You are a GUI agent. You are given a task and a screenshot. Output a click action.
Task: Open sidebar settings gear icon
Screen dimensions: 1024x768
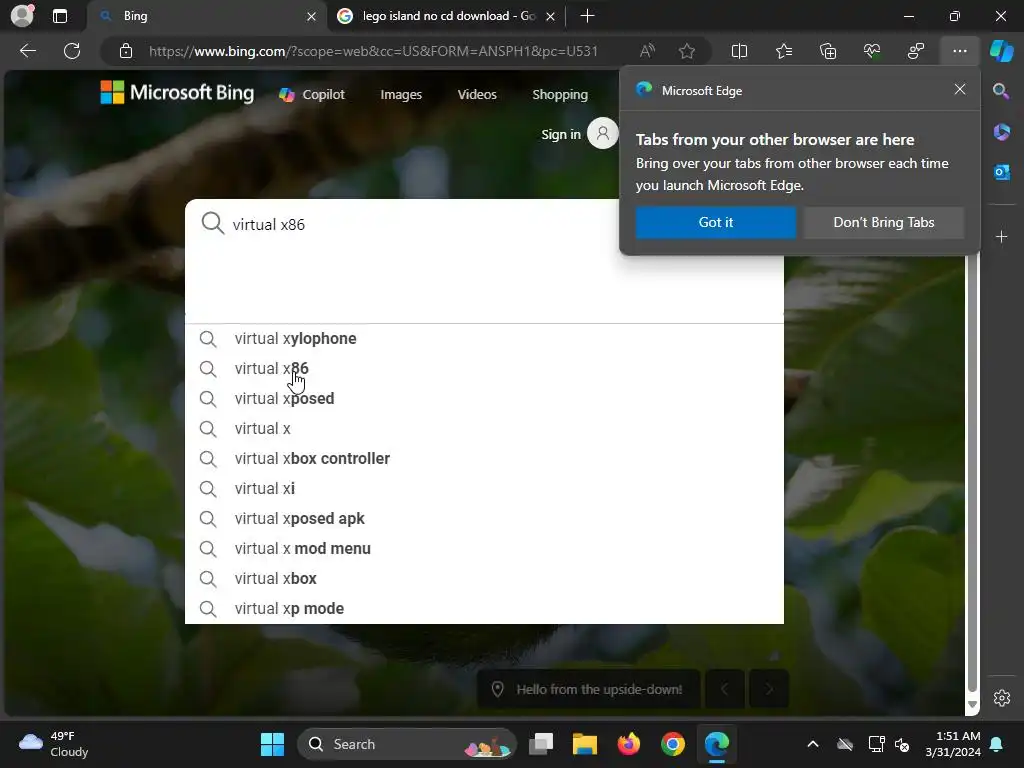1001,698
